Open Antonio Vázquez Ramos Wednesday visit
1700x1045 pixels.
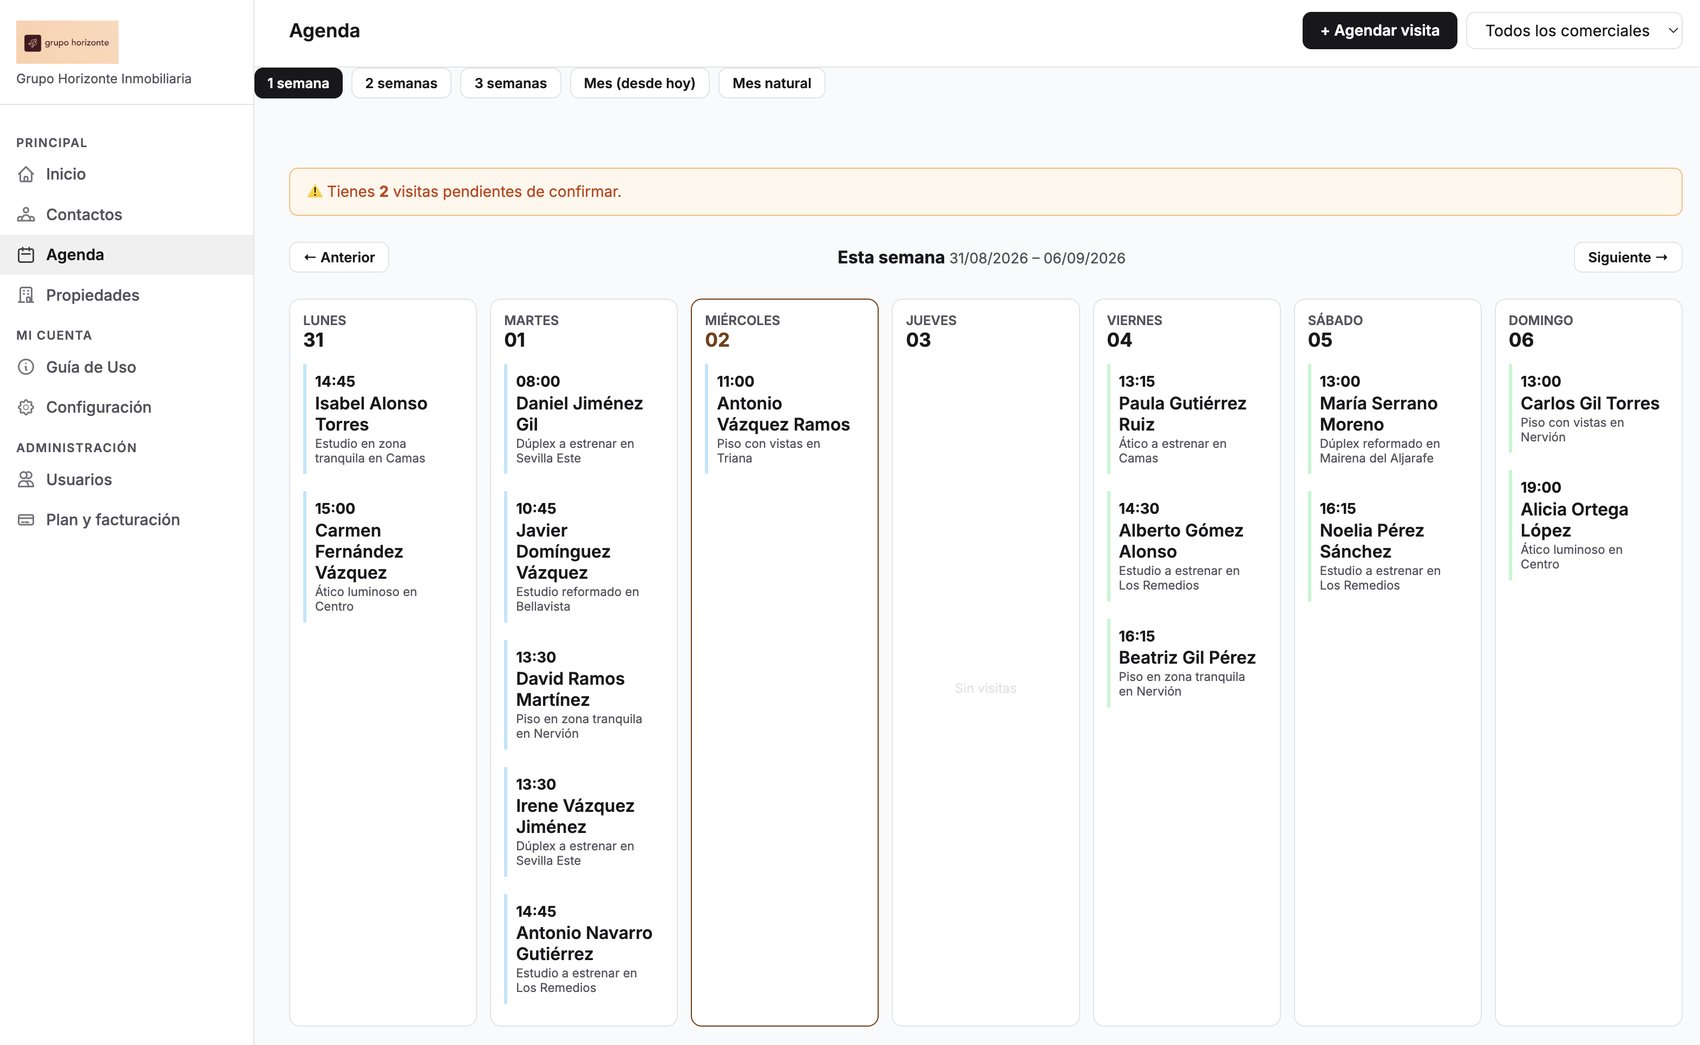pyautogui.click(x=785, y=419)
